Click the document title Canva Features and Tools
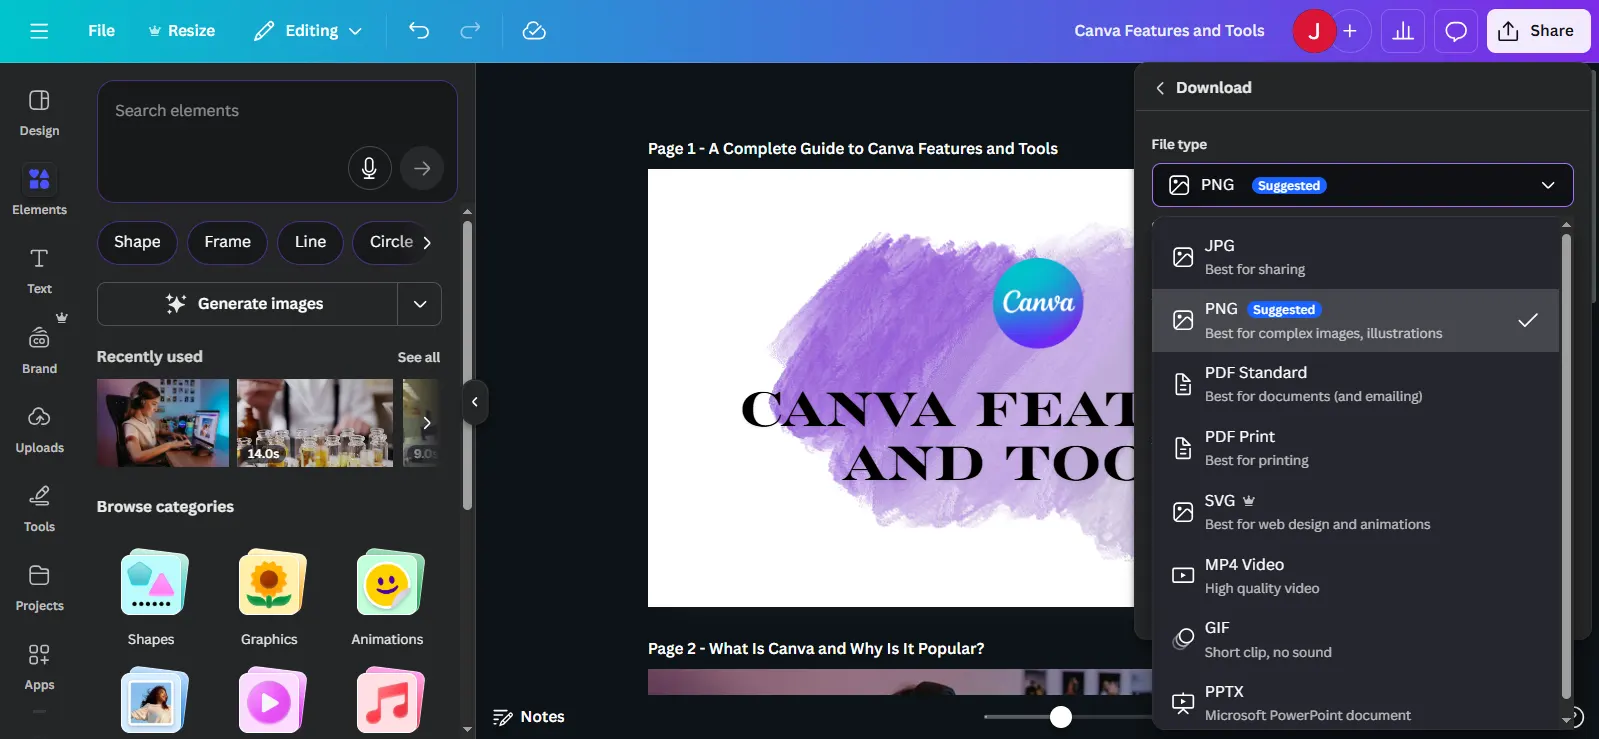Image resolution: width=1599 pixels, height=739 pixels. (1169, 31)
